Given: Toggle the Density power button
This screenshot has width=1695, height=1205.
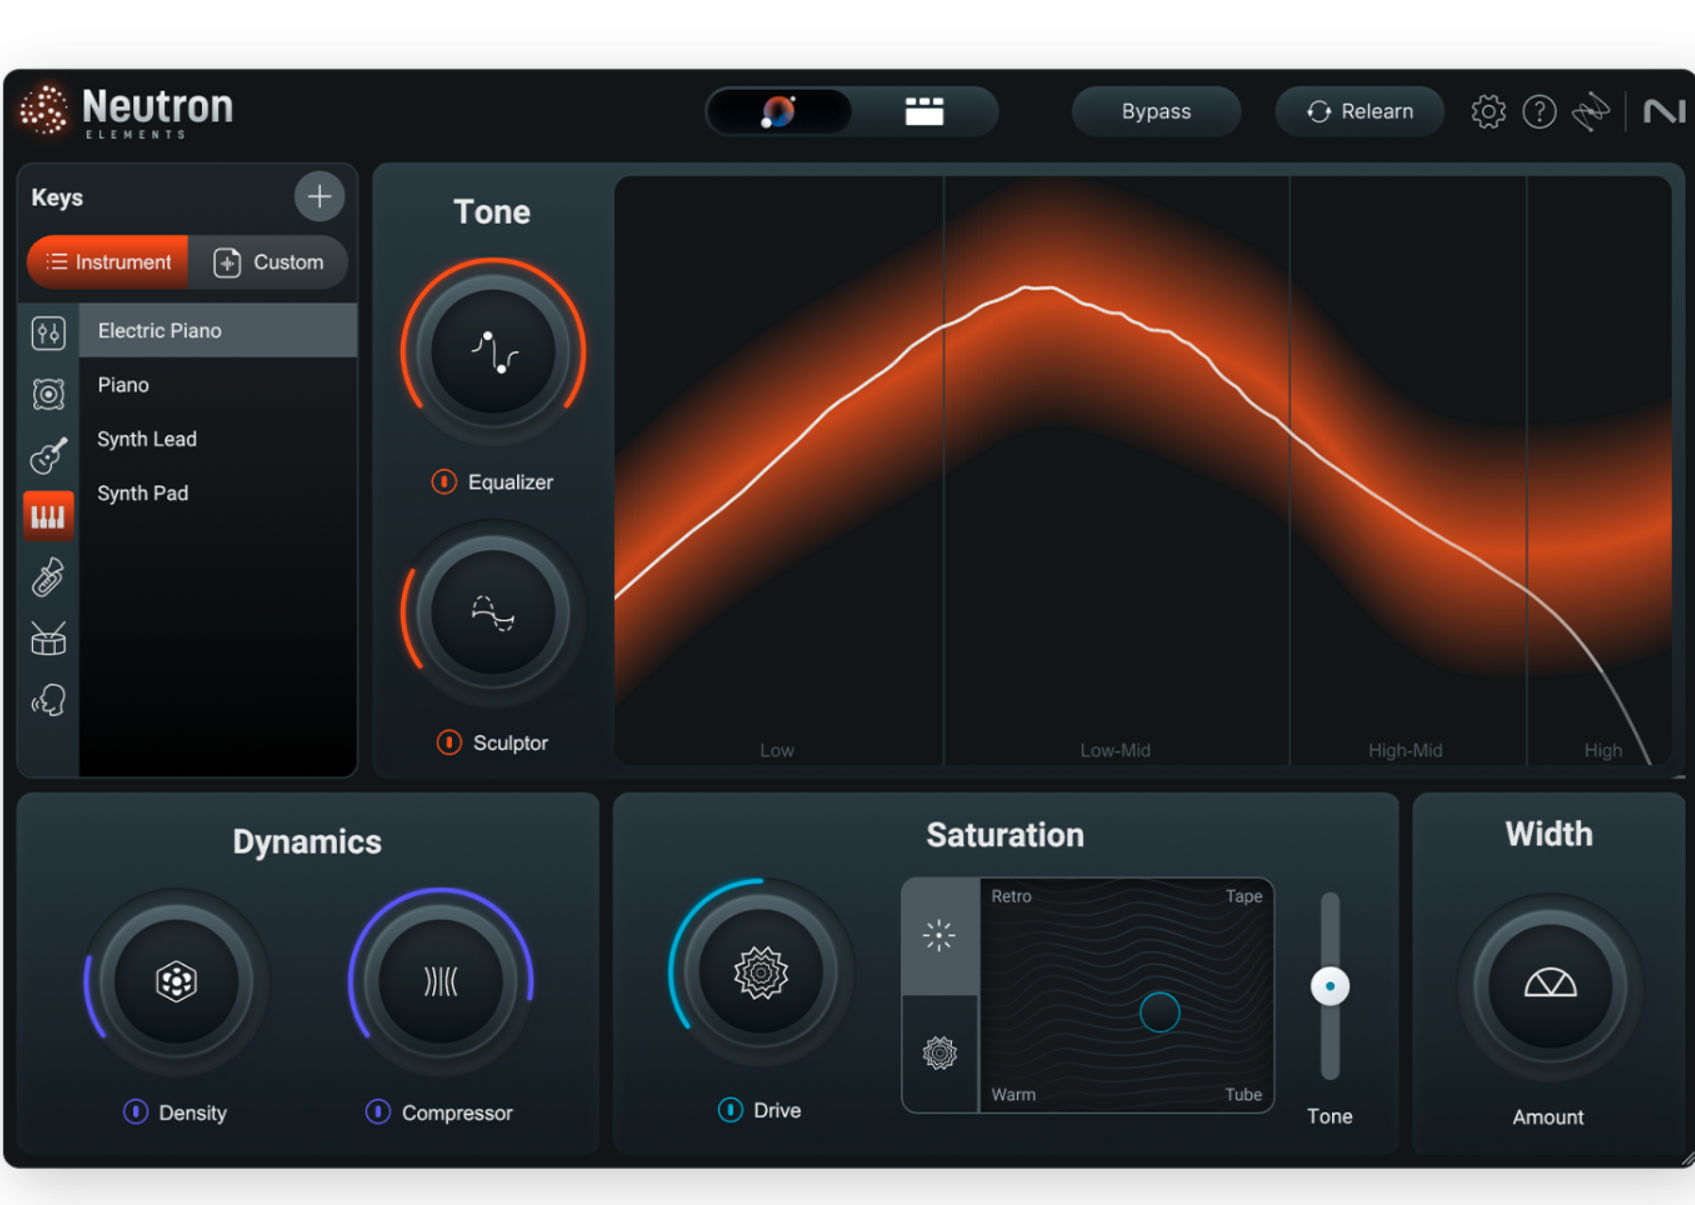Looking at the screenshot, I should point(135,1112).
